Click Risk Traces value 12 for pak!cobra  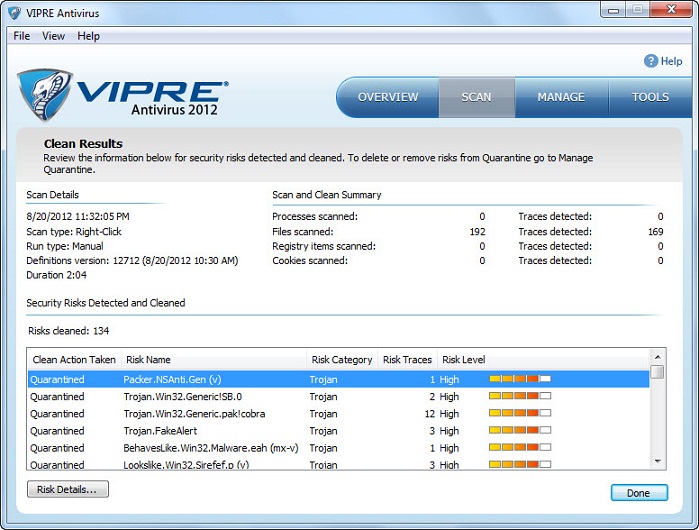point(429,414)
